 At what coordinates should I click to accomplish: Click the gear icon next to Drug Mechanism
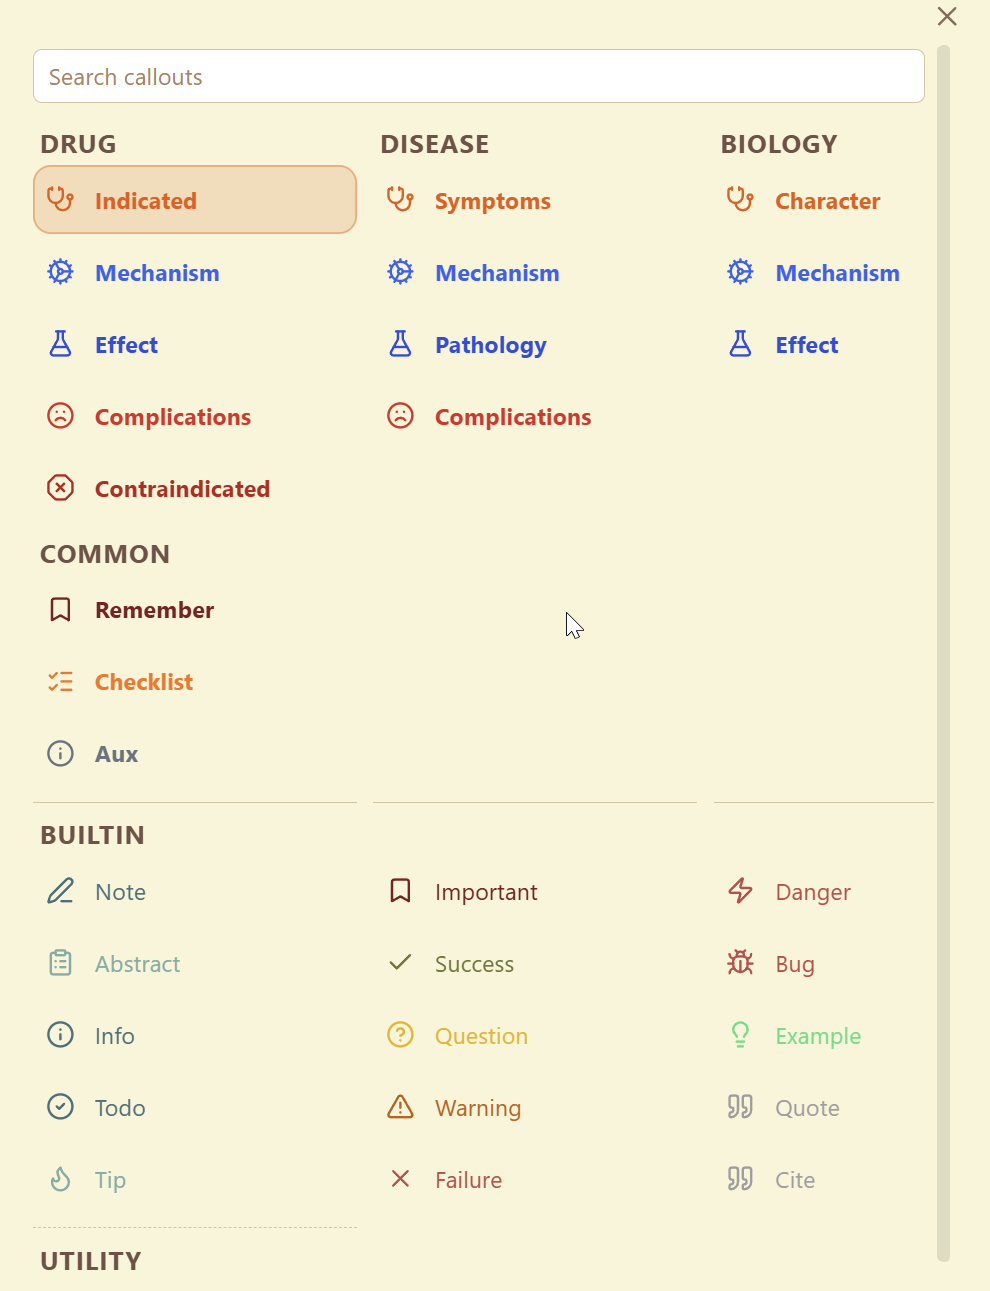tap(60, 271)
